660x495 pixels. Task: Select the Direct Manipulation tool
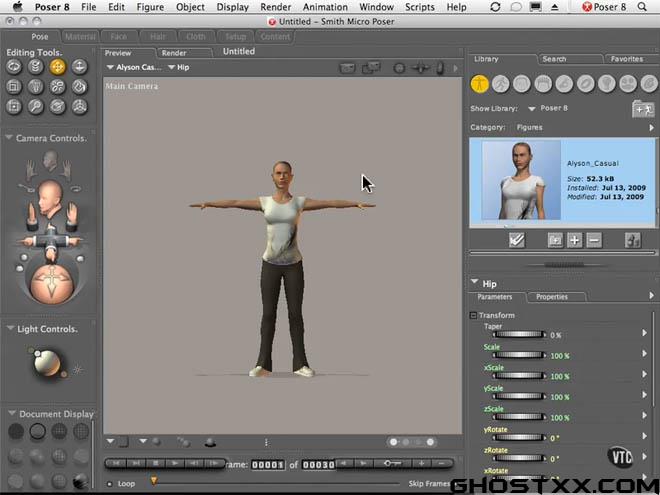click(80, 107)
